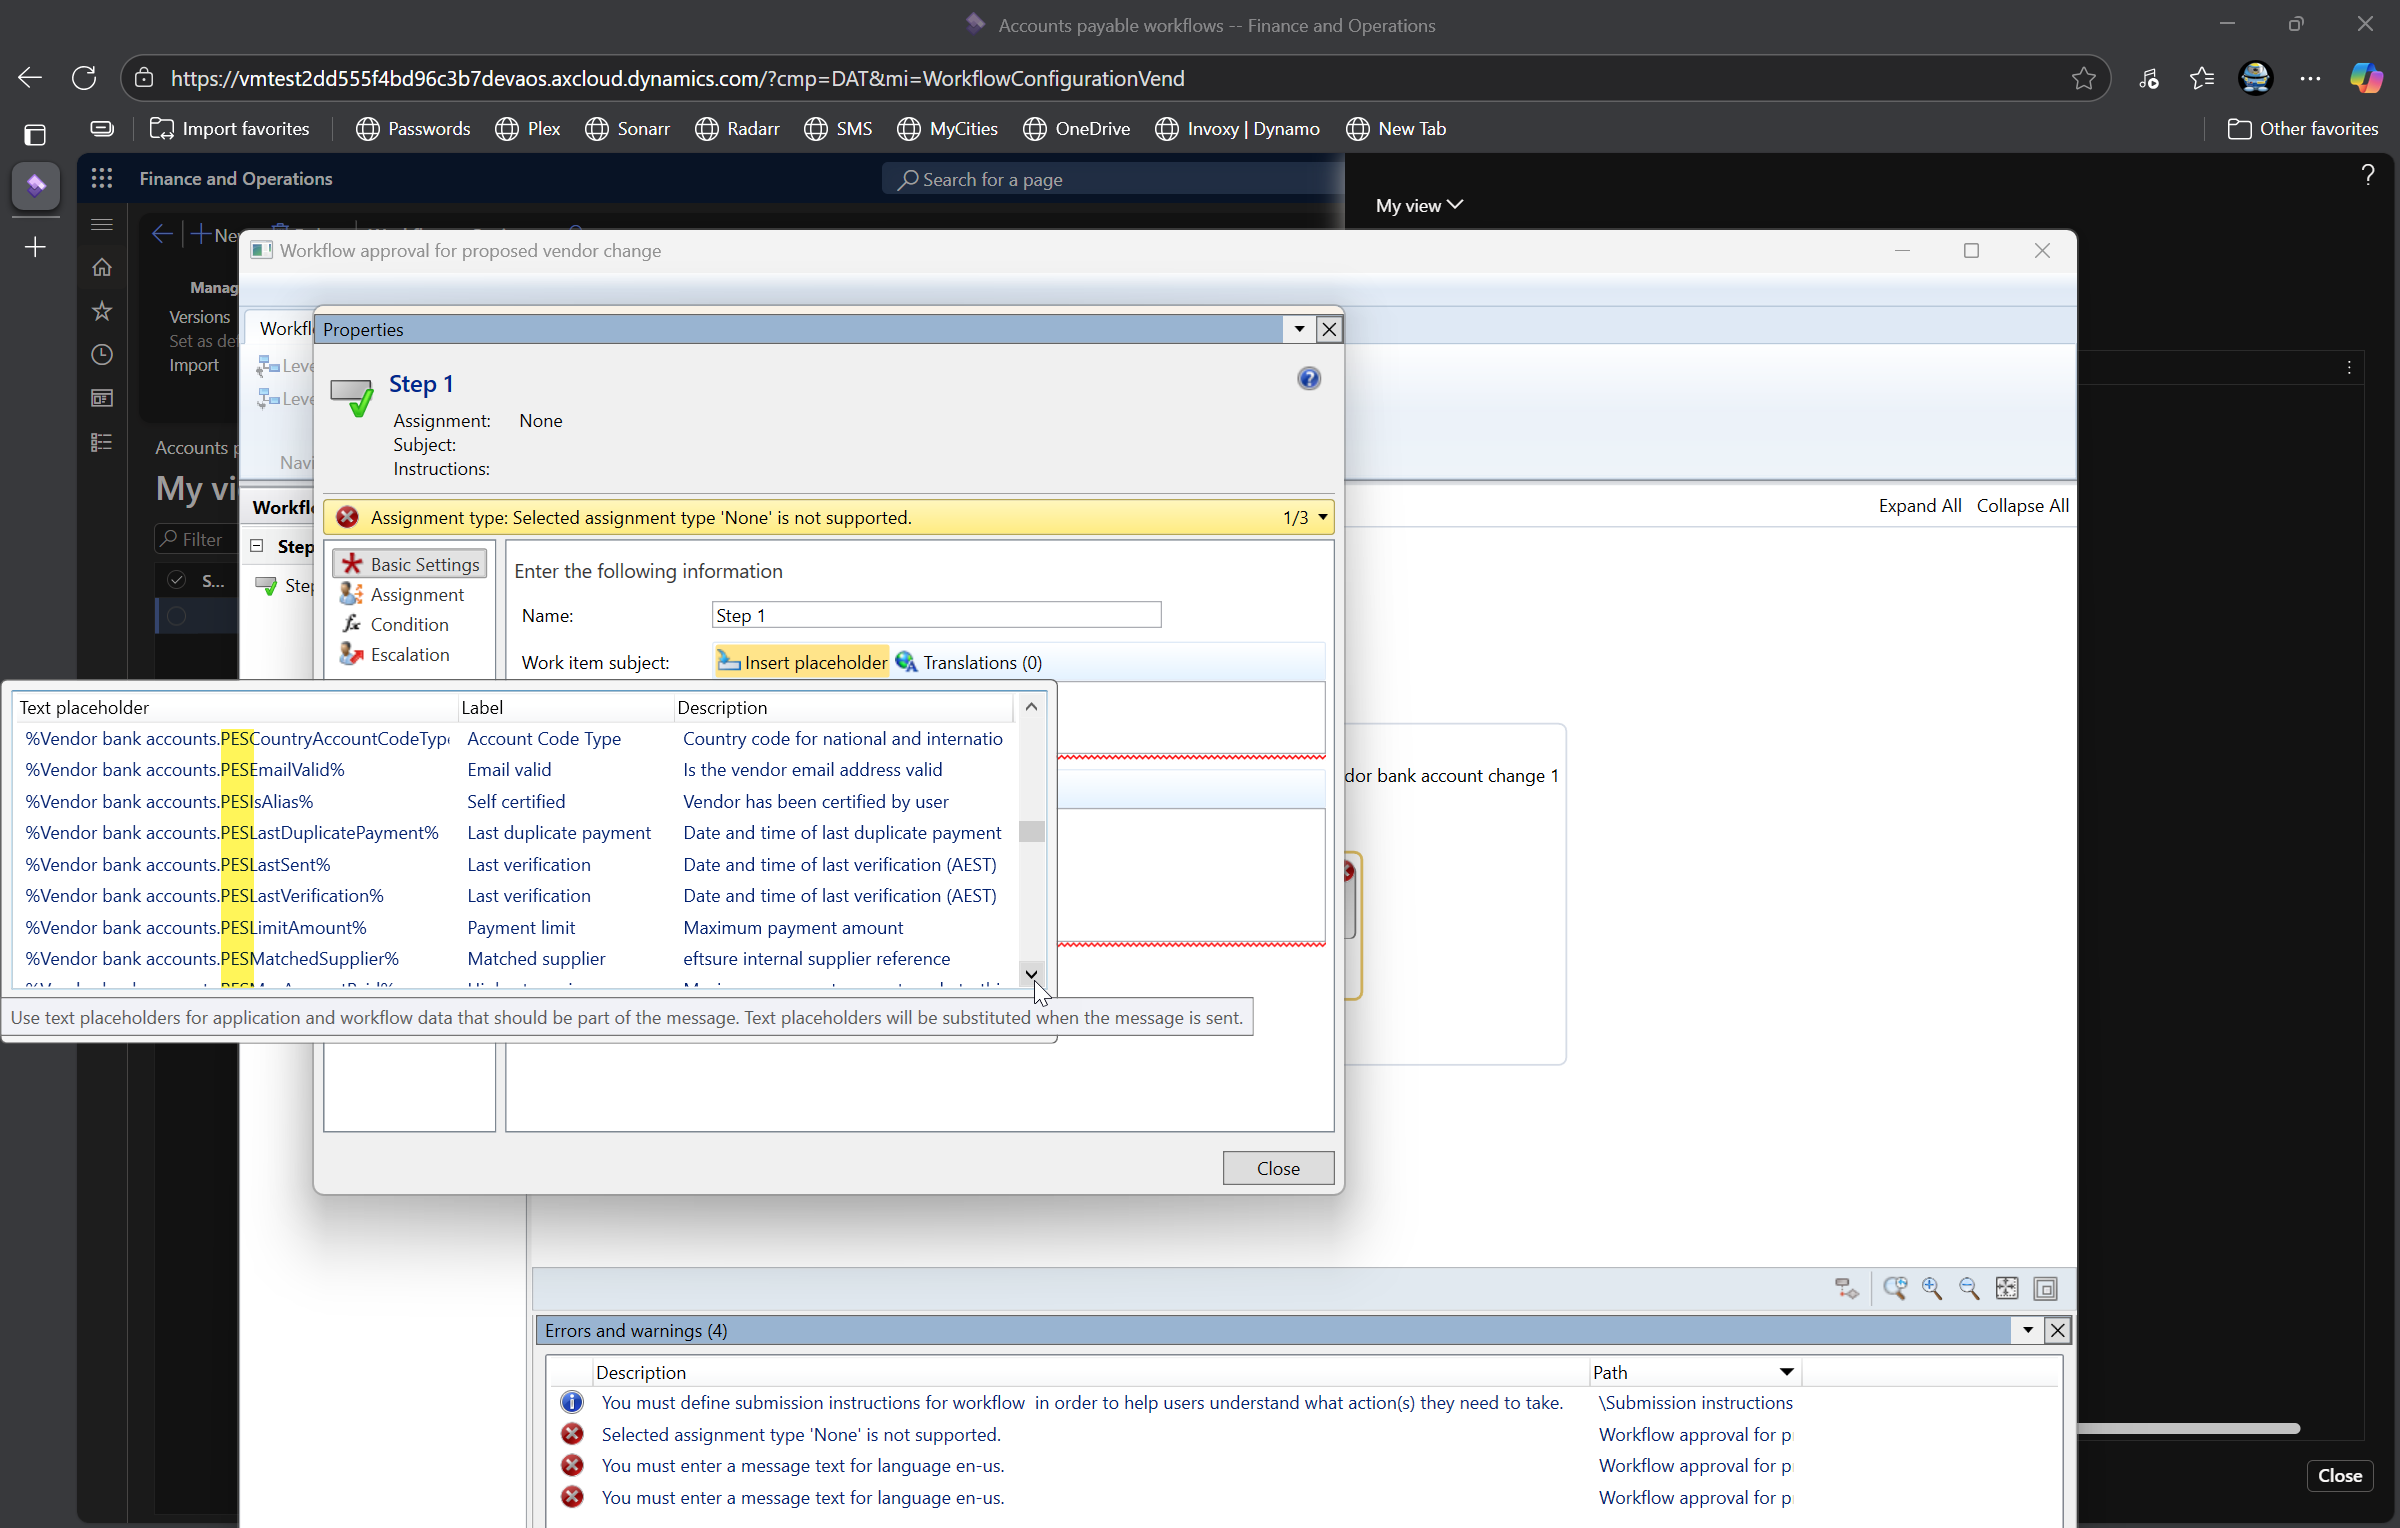This screenshot has width=2400, height=1528.
Task: Click the mini-map overview icon
Action: point(2045,1288)
